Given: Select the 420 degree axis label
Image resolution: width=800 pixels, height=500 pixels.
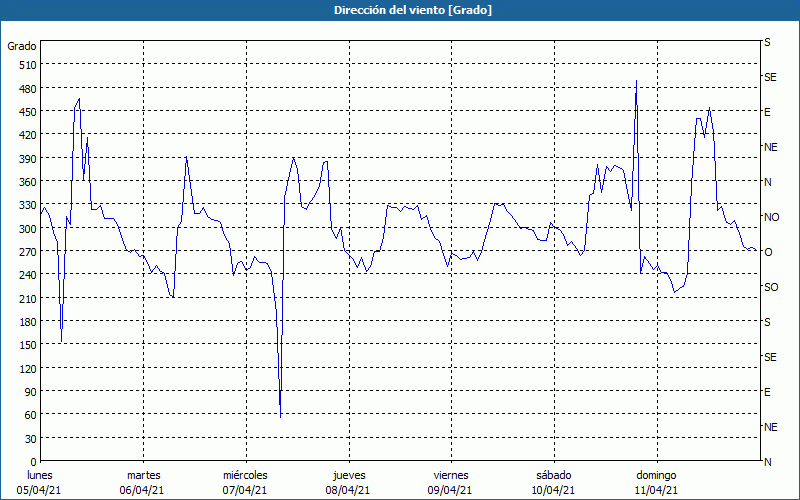Looking at the screenshot, I should point(28,135).
